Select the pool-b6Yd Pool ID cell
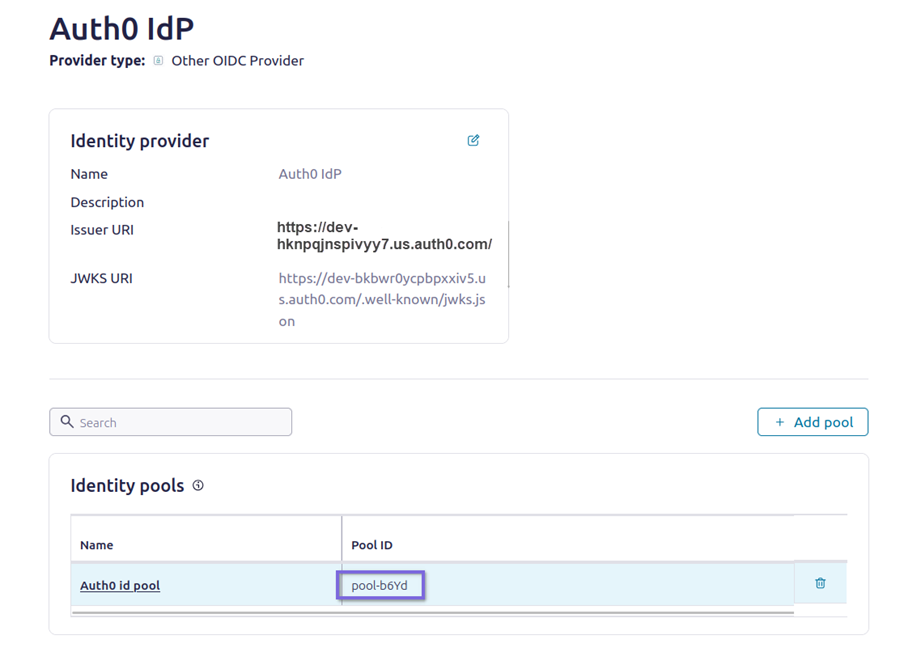Image resolution: width=900 pixels, height=648 pixels. tap(380, 584)
